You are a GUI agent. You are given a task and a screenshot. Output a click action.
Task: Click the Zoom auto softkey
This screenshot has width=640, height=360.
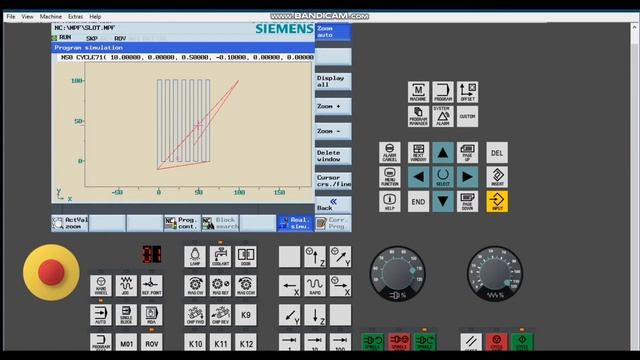click(x=333, y=32)
